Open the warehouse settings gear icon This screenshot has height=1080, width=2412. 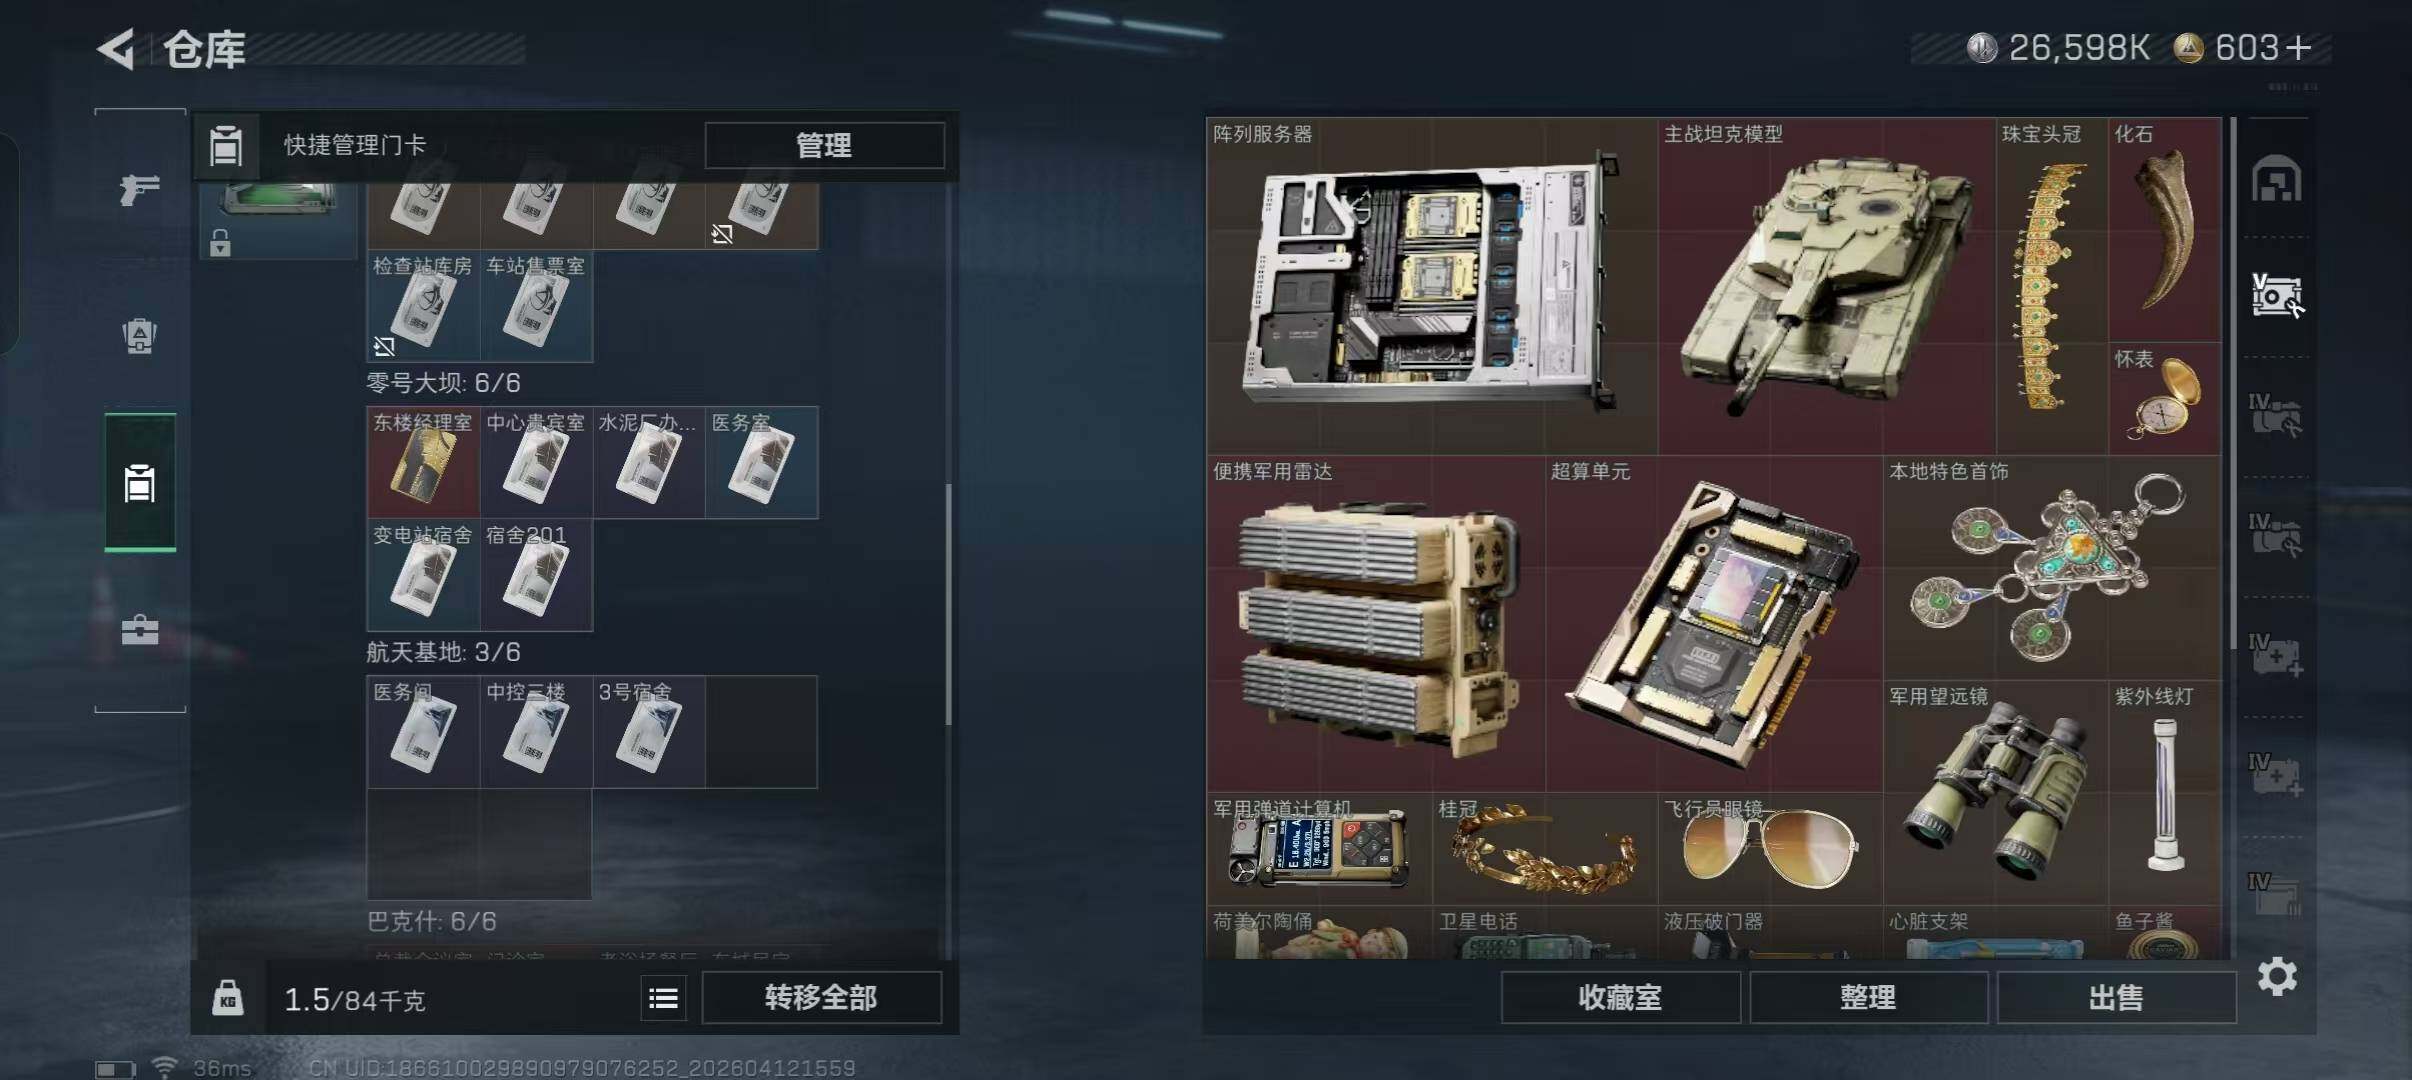pos(2277,977)
